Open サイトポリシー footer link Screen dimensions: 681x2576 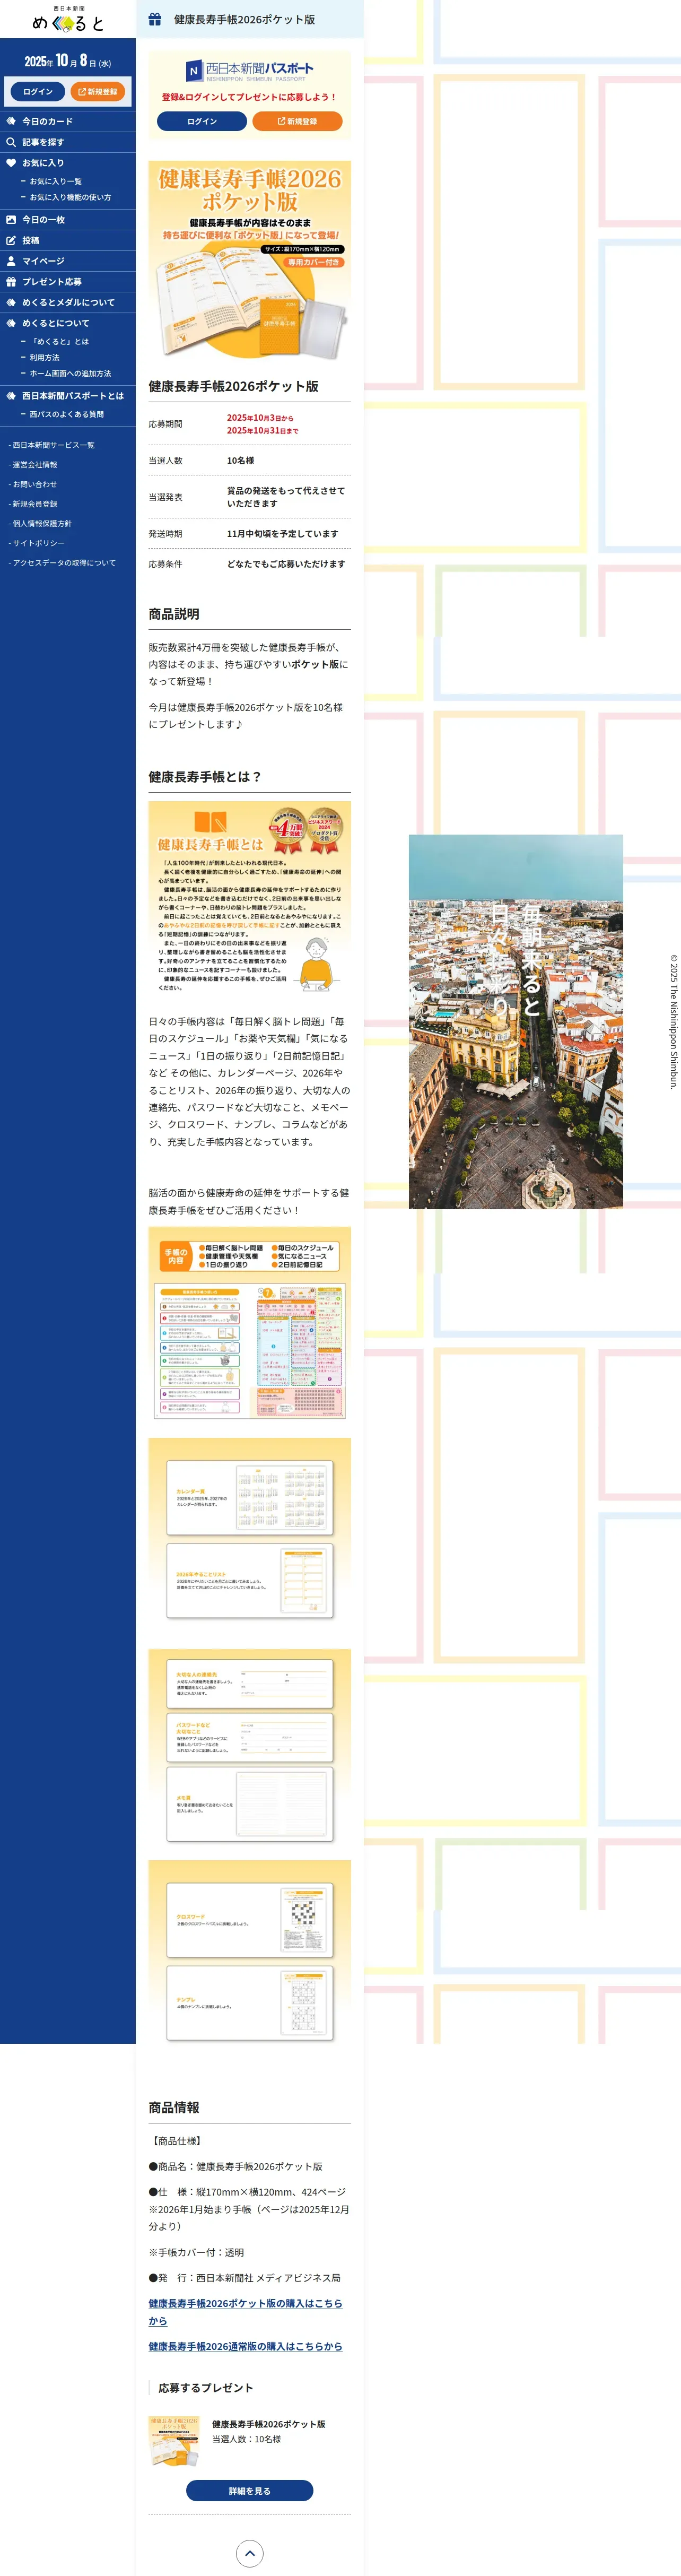tap(37, 543)
